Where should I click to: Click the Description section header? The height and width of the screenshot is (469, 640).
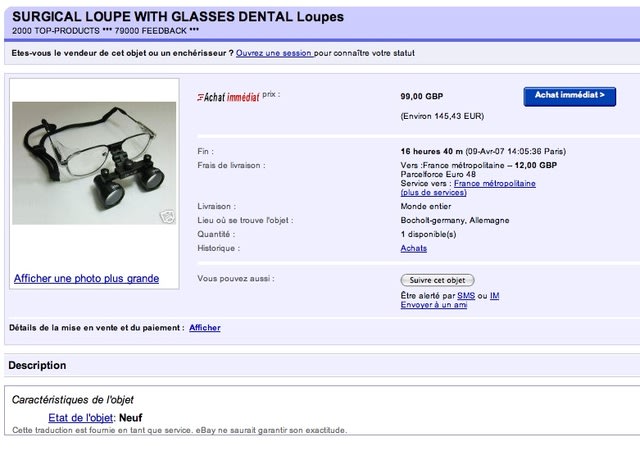[x=38, y=366]
